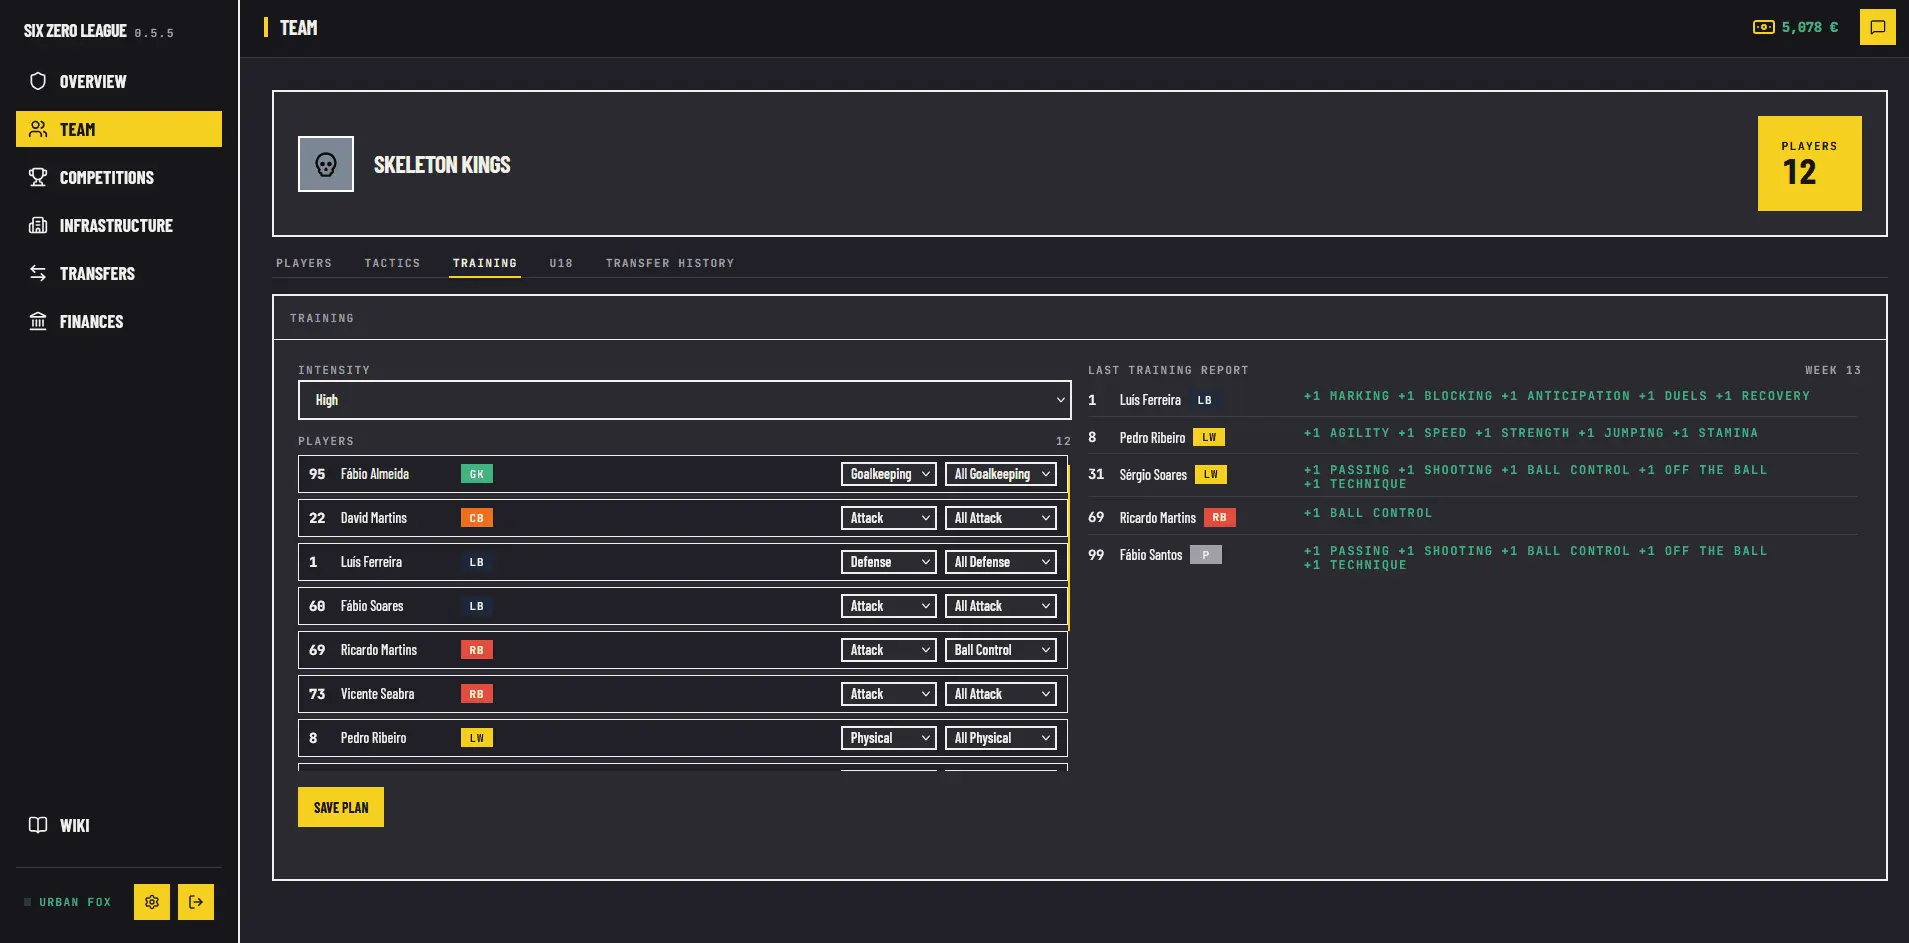Open All Physical dropdown for Pedro Ribeiro
Image resolution: width=1909 pixels, height=943 pixels.
[x=1001, y=738]
